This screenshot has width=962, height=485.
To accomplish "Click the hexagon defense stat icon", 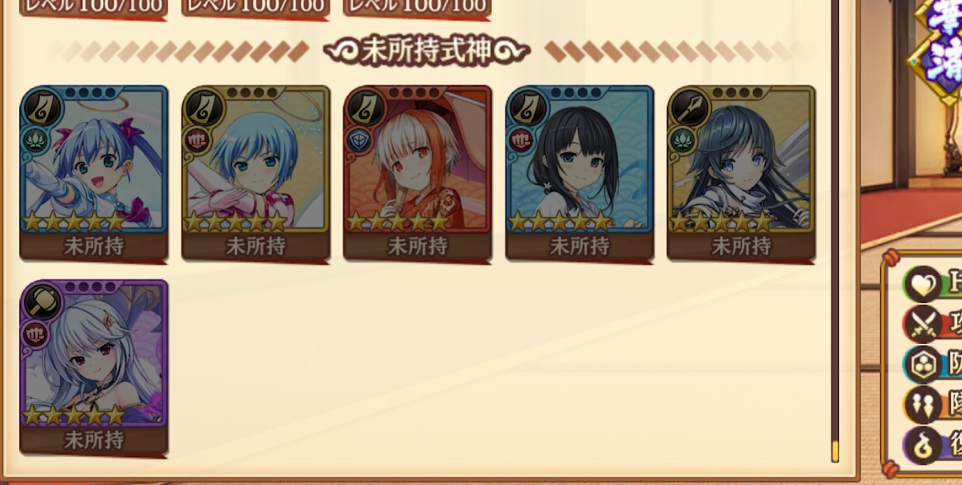I will (x=923, y=364).
